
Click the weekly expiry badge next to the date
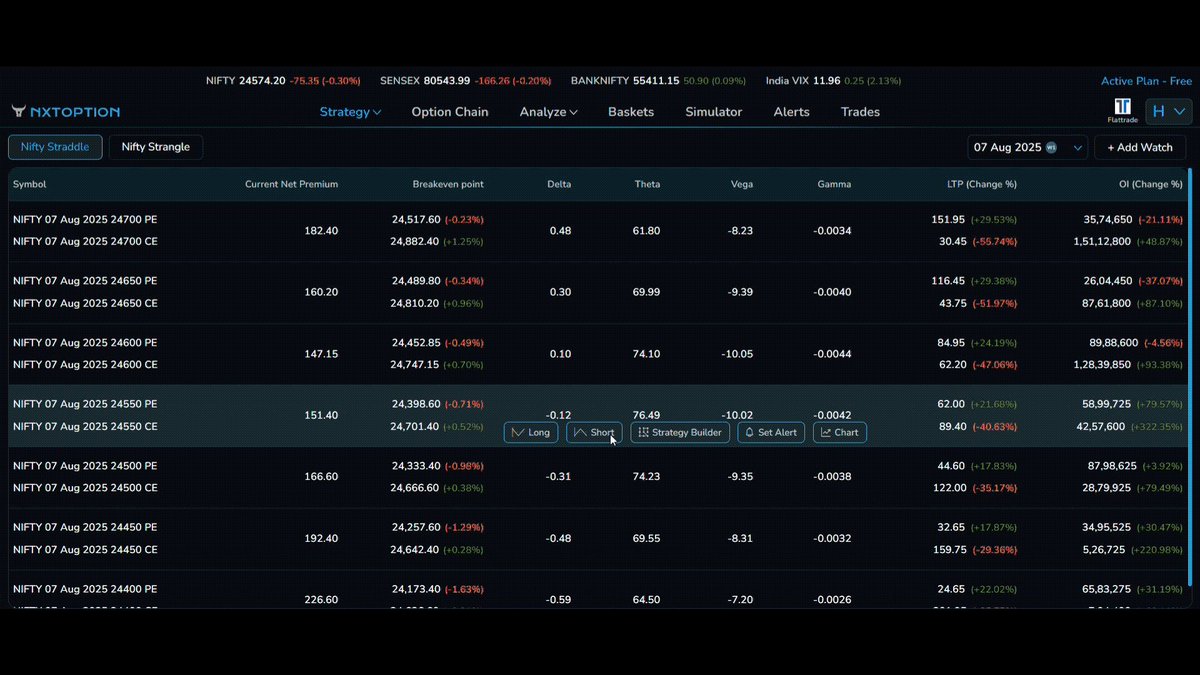1051,147
